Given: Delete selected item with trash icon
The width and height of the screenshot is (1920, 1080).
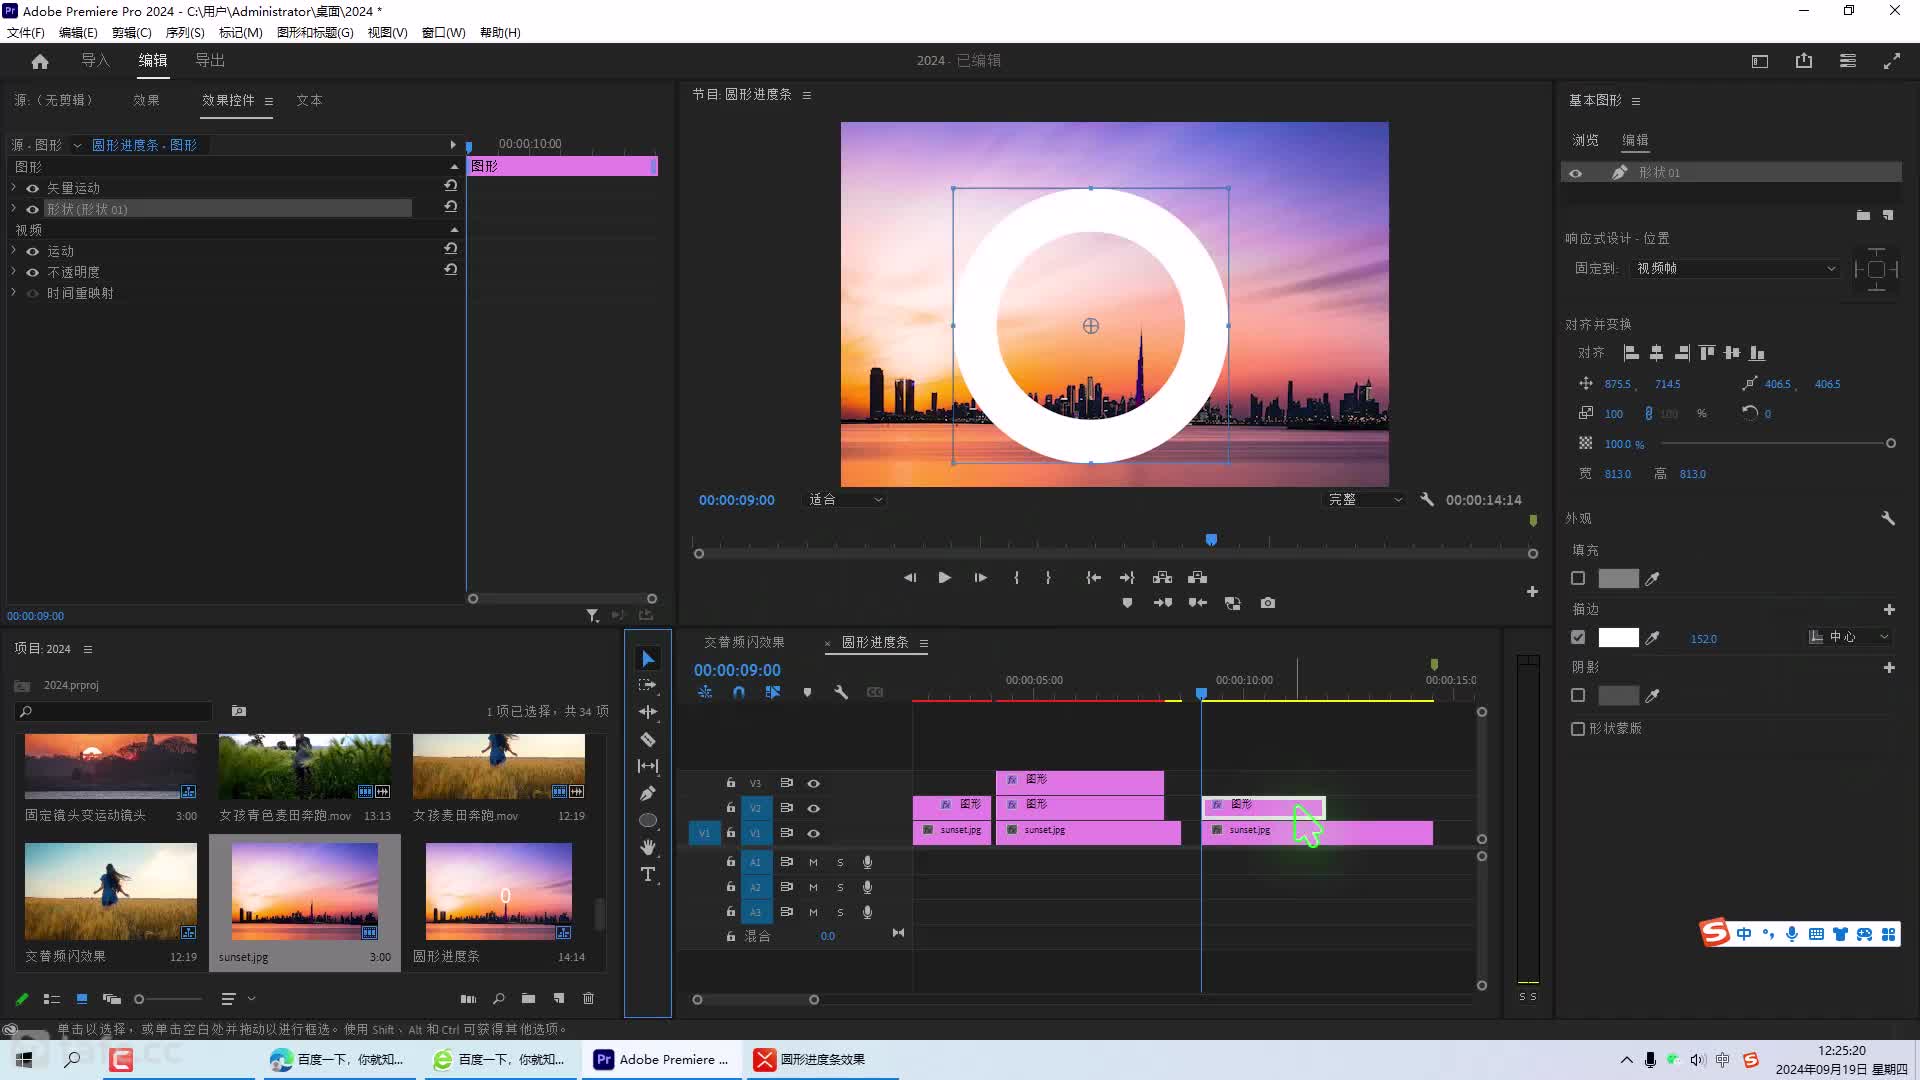Looking at the screenshot, I should (x=589, y=998).
